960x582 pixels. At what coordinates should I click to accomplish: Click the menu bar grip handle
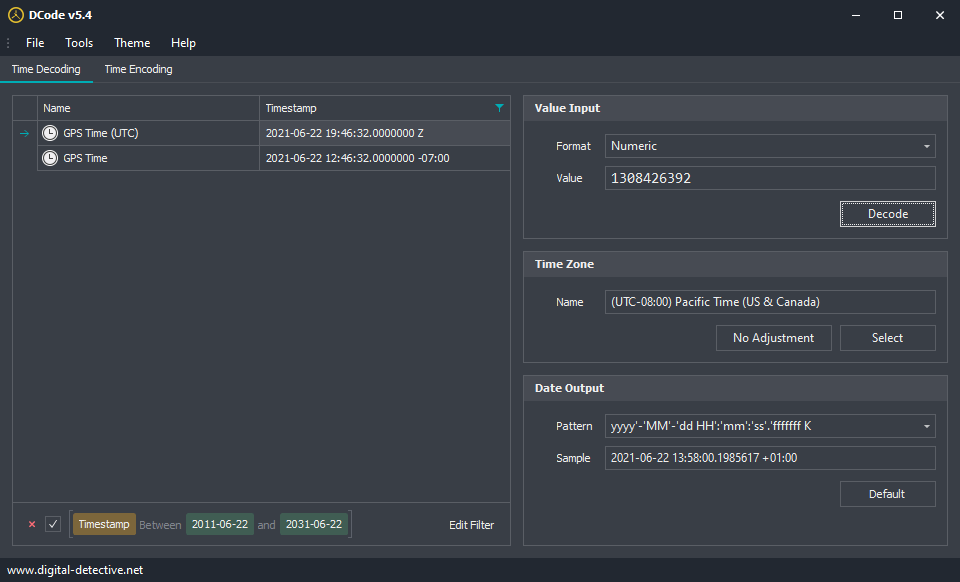(8, 43)
